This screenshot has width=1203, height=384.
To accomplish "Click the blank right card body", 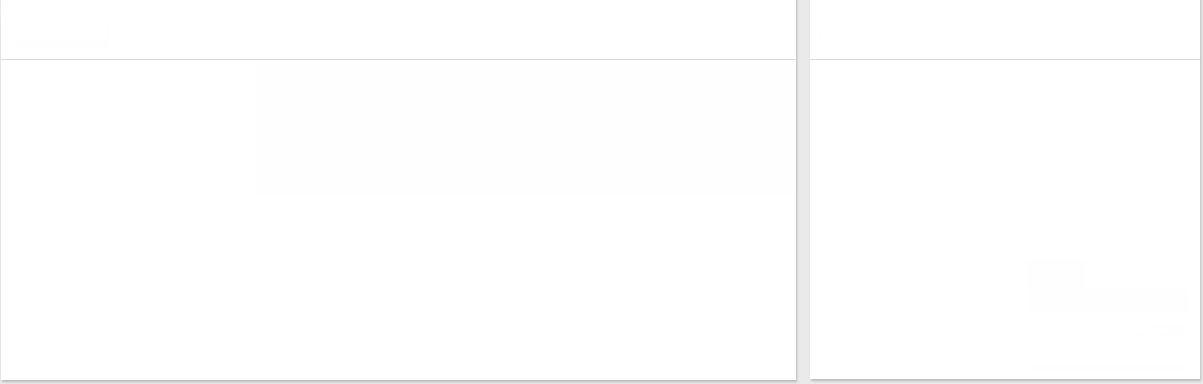I will pyautogui.click(x=1004, y=219).
